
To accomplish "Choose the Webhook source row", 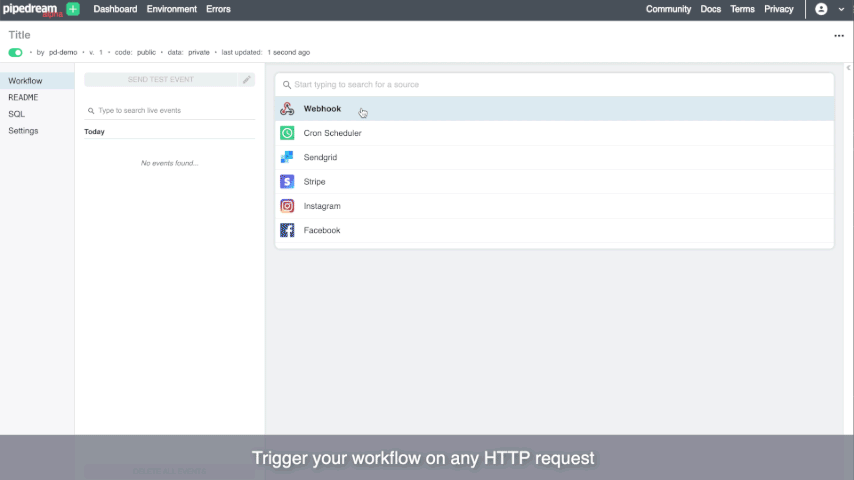I will pyautogui.click(x=554, y=108).
